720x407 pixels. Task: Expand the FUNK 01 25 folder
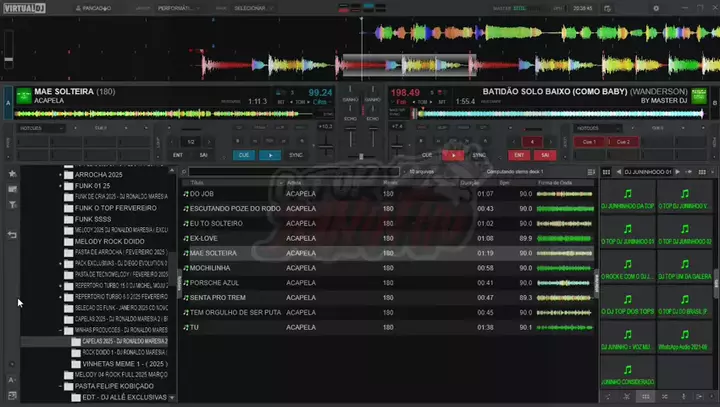[60, 186]
